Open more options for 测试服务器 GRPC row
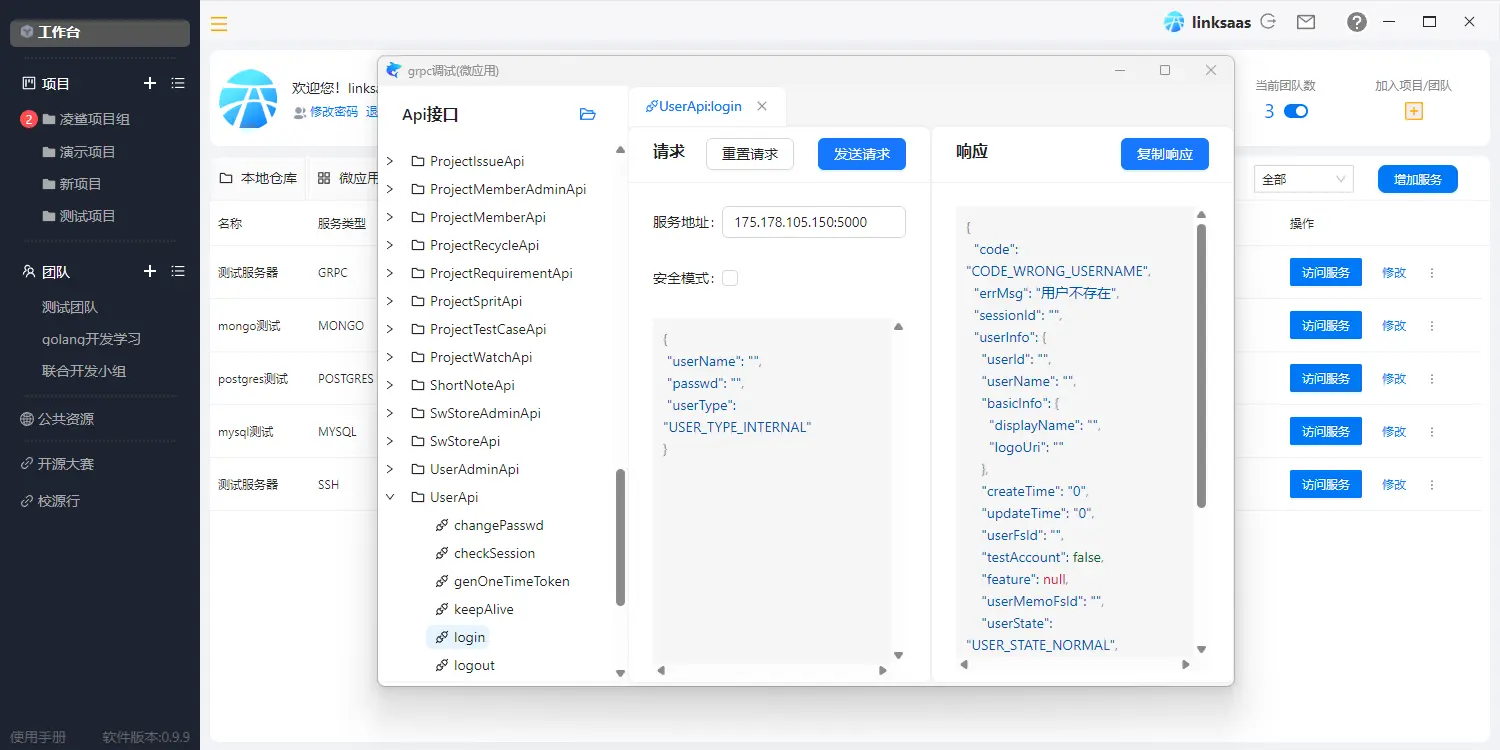 coord(1431,273)
